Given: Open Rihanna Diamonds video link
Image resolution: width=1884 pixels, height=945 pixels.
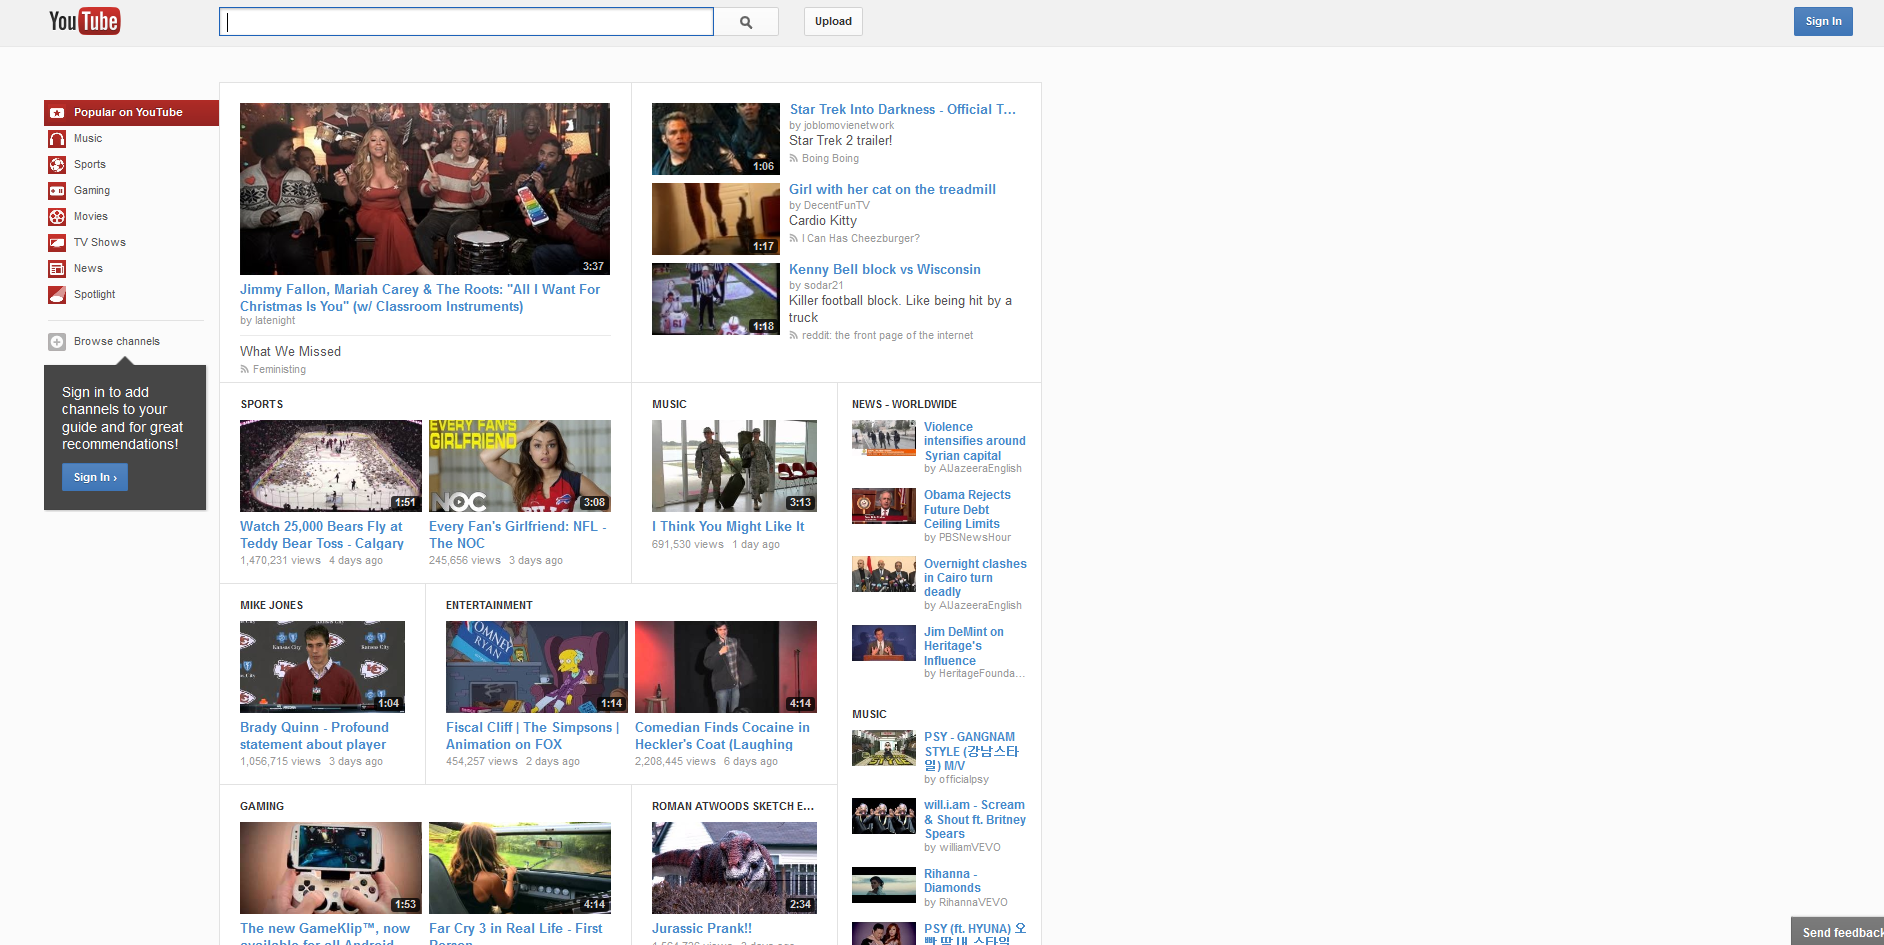Looking at the screenshot, I should tap(952, 881).
